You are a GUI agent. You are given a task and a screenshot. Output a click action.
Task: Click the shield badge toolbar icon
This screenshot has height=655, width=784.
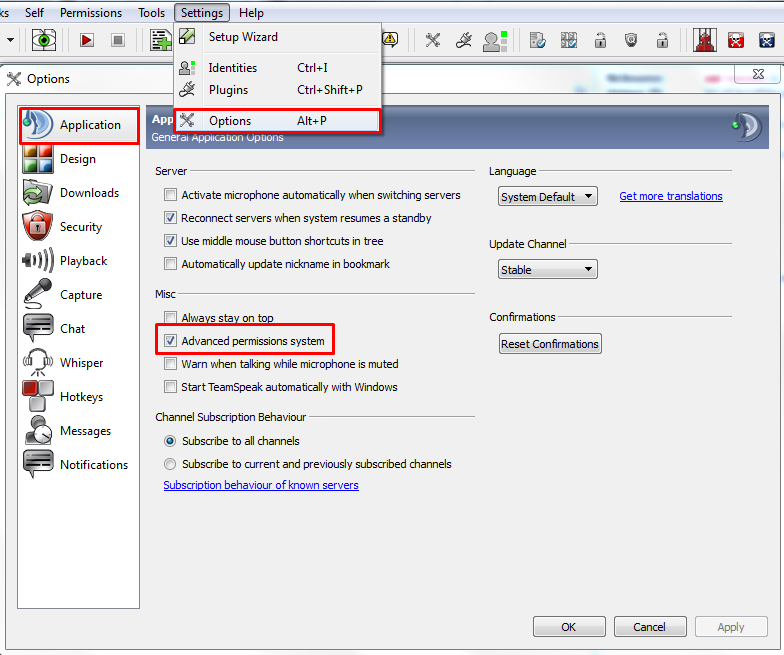click(x=632, y=40)
